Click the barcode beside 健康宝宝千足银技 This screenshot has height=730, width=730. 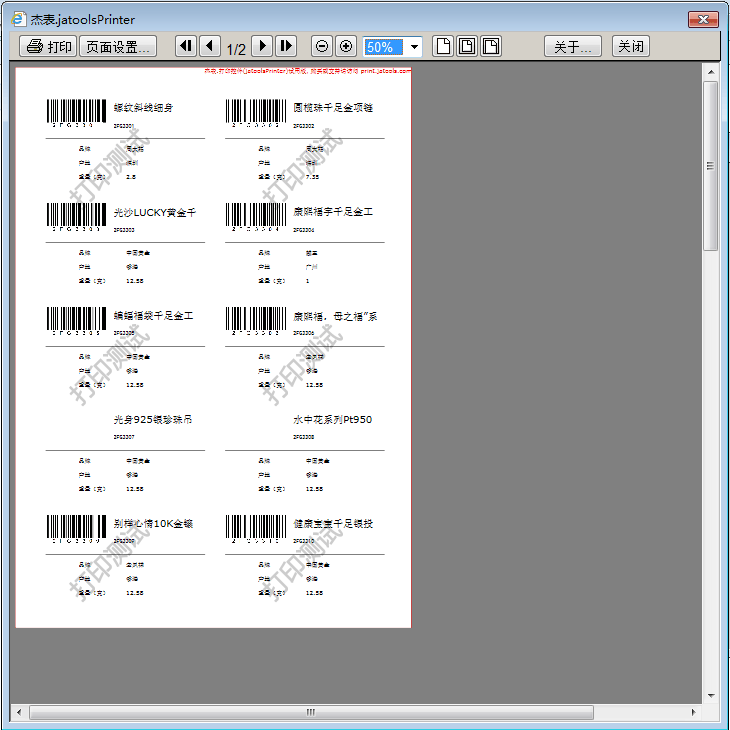256,529
